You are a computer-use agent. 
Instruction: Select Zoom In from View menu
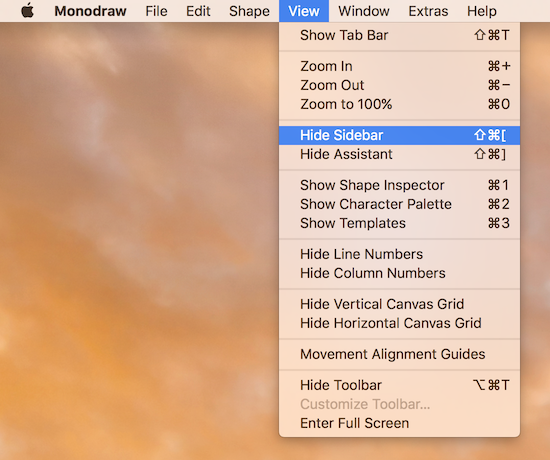tap(400, 66)
